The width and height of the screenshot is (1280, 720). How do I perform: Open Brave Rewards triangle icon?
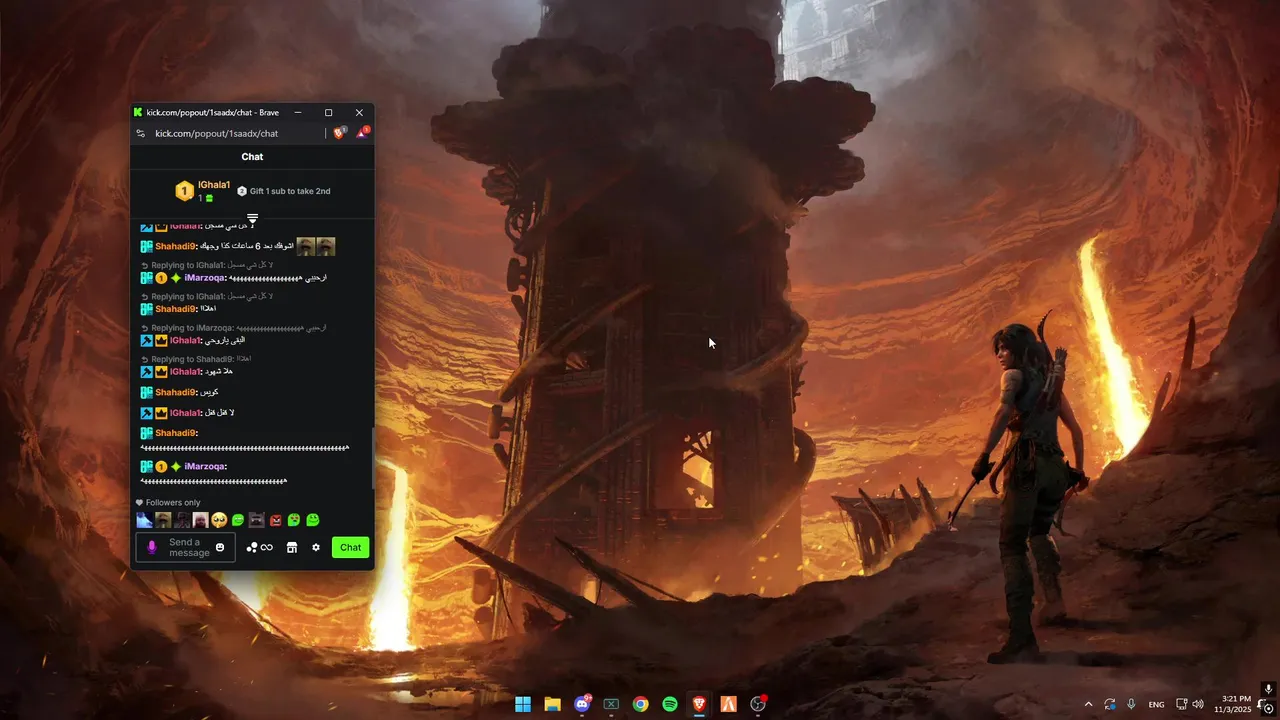[x=362, y=132]
